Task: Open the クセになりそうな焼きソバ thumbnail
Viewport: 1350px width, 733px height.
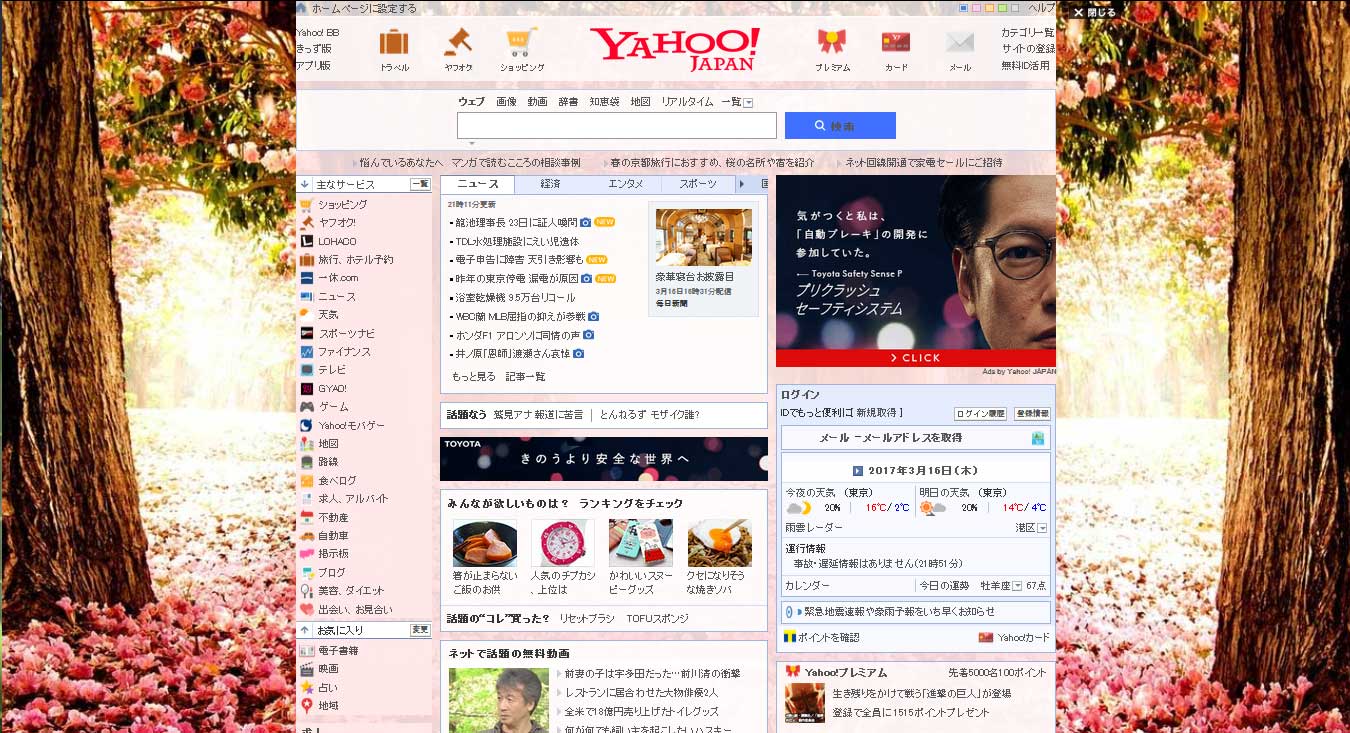Action: pos(719,543)
